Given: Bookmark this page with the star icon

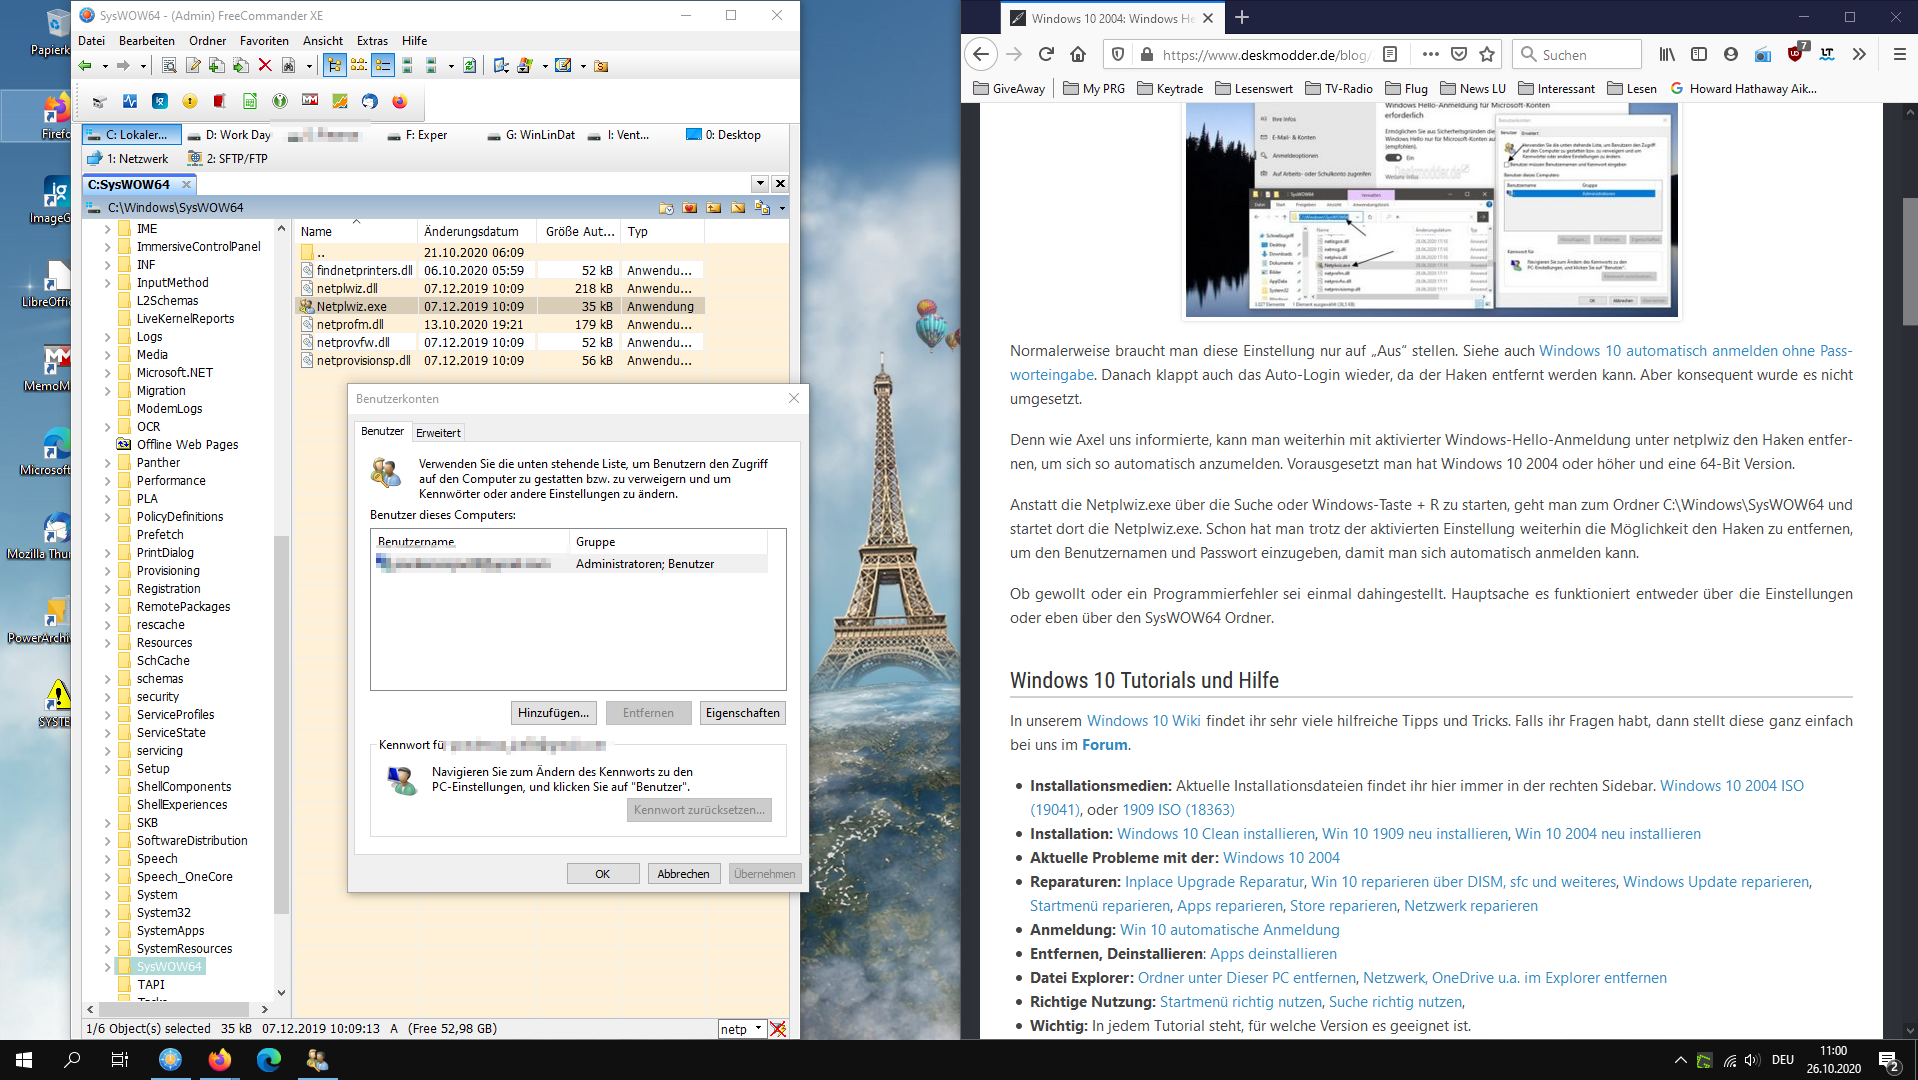Looking at the screenshot, I should pyautogui.click(x=1487, y=55).
